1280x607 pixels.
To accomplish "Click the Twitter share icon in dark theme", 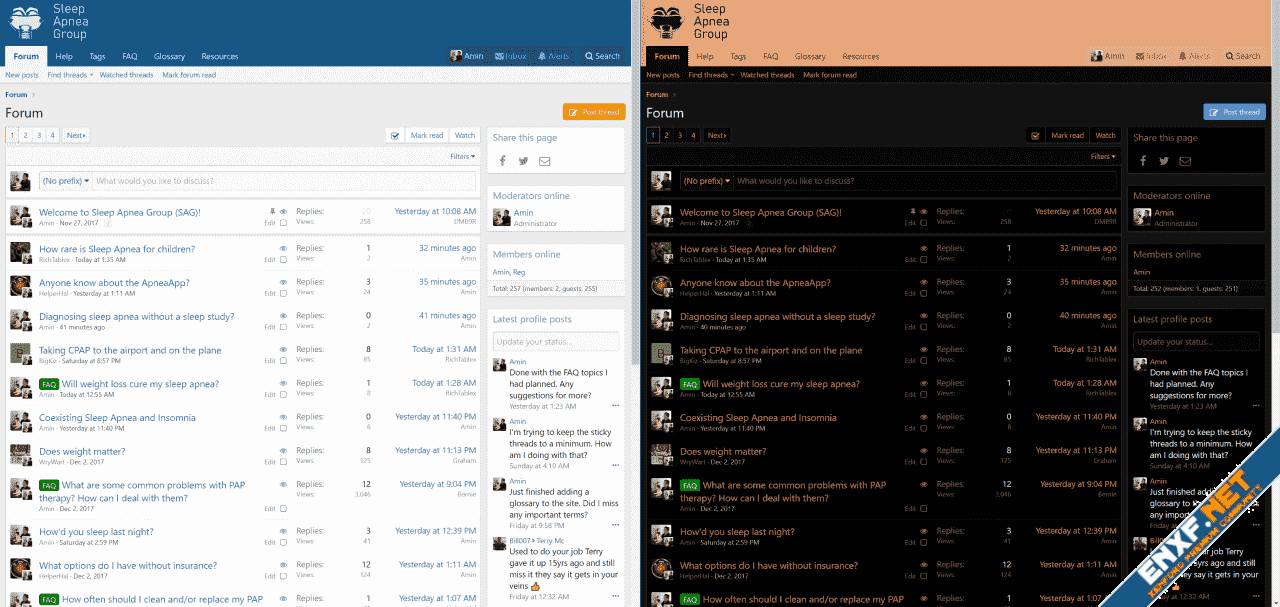I will (x=1164, y=161).
